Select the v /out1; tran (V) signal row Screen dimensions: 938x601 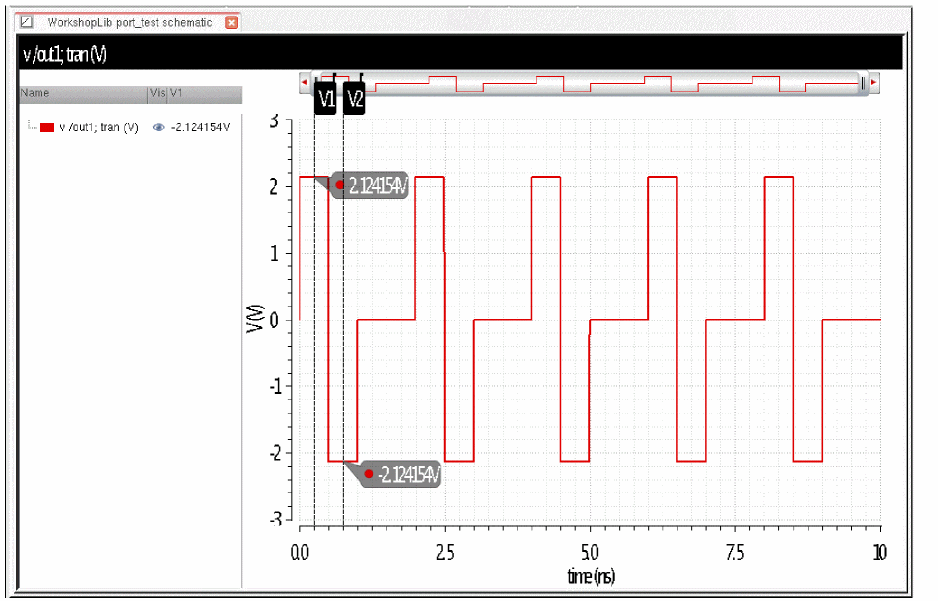130,127
